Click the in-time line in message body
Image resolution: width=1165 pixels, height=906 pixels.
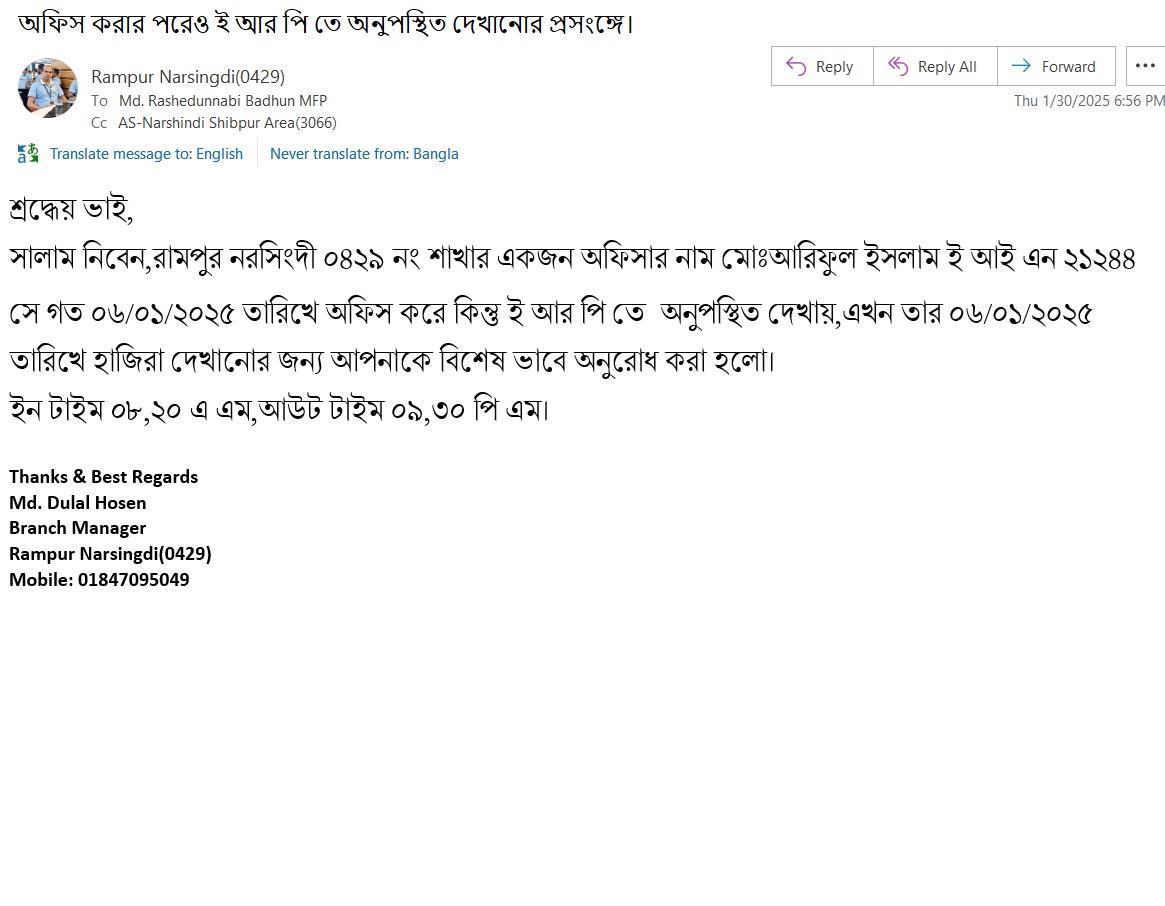point(279,410)
